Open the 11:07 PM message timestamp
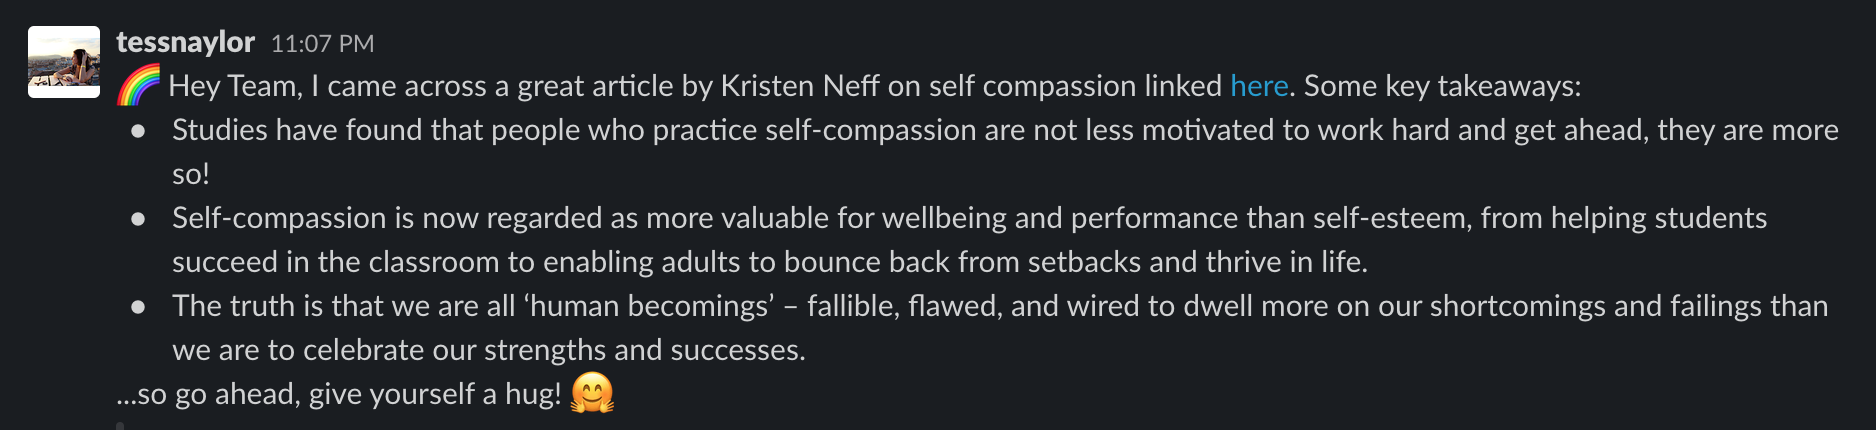This screenshot has height=430, width=1876. [x=322, y=44]
